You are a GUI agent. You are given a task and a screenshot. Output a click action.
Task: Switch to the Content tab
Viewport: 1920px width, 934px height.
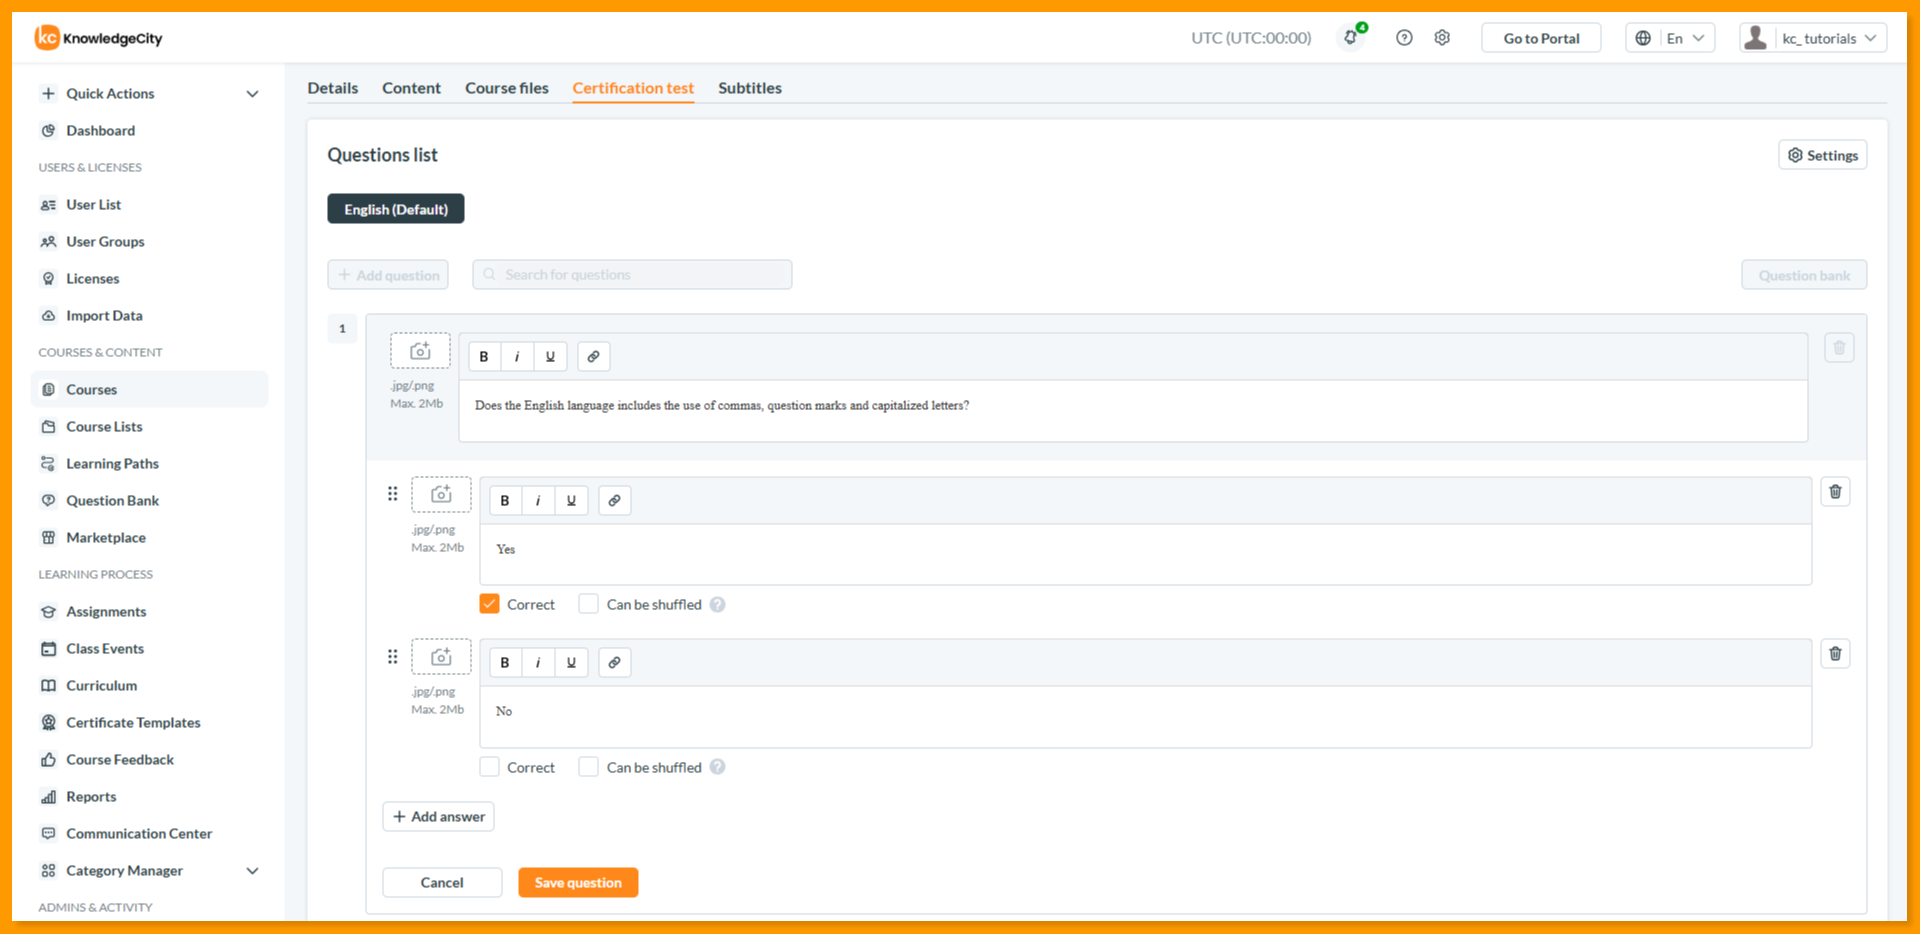coord(411,88)
